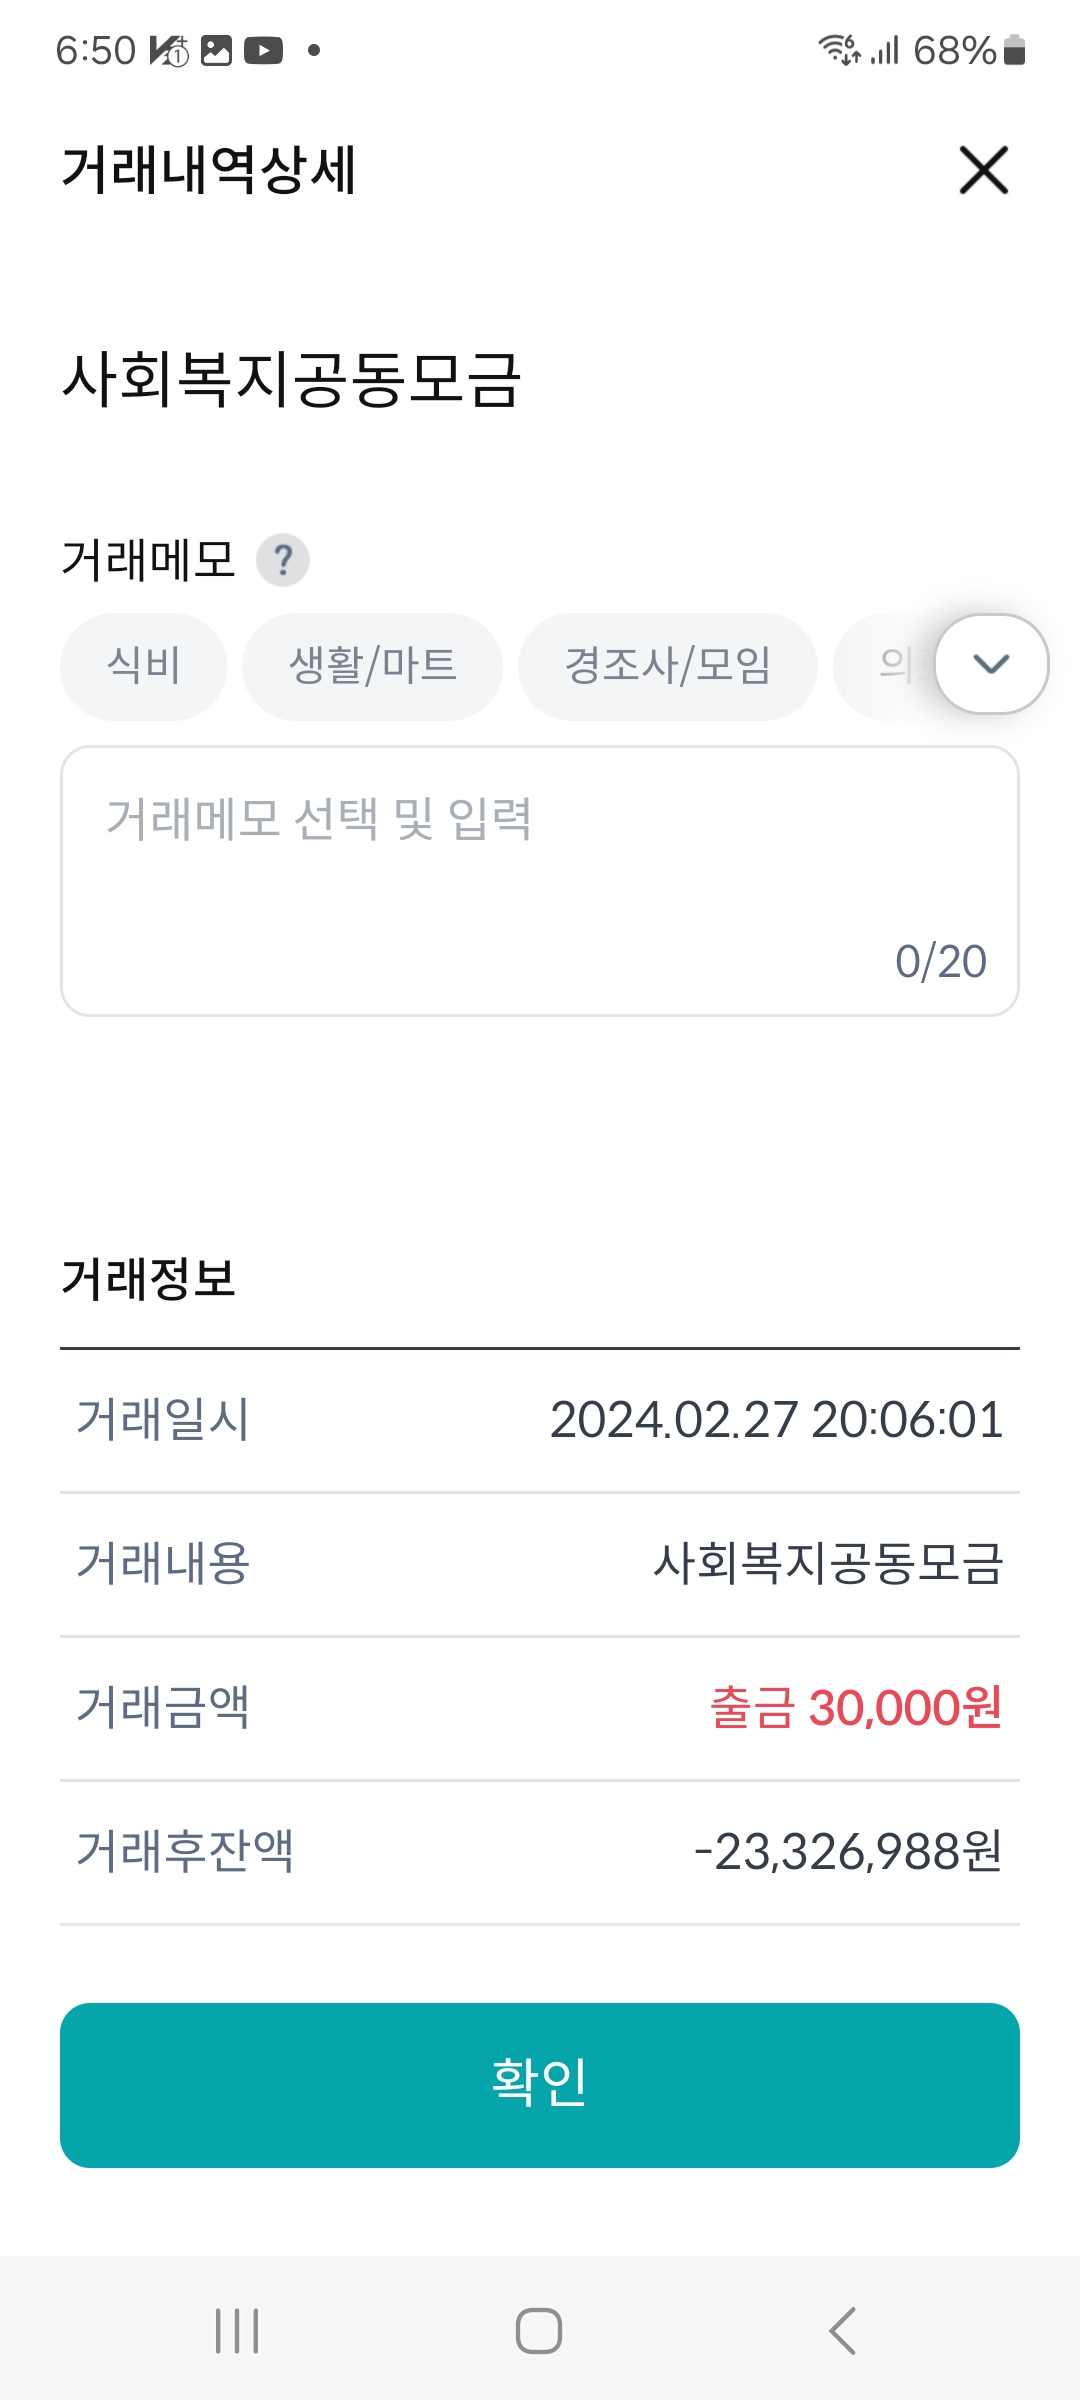This screenshot has width=1080, height=2400.
Task: Tap the 거래메모 question mark help icon
Action: [x=283, y=560]
